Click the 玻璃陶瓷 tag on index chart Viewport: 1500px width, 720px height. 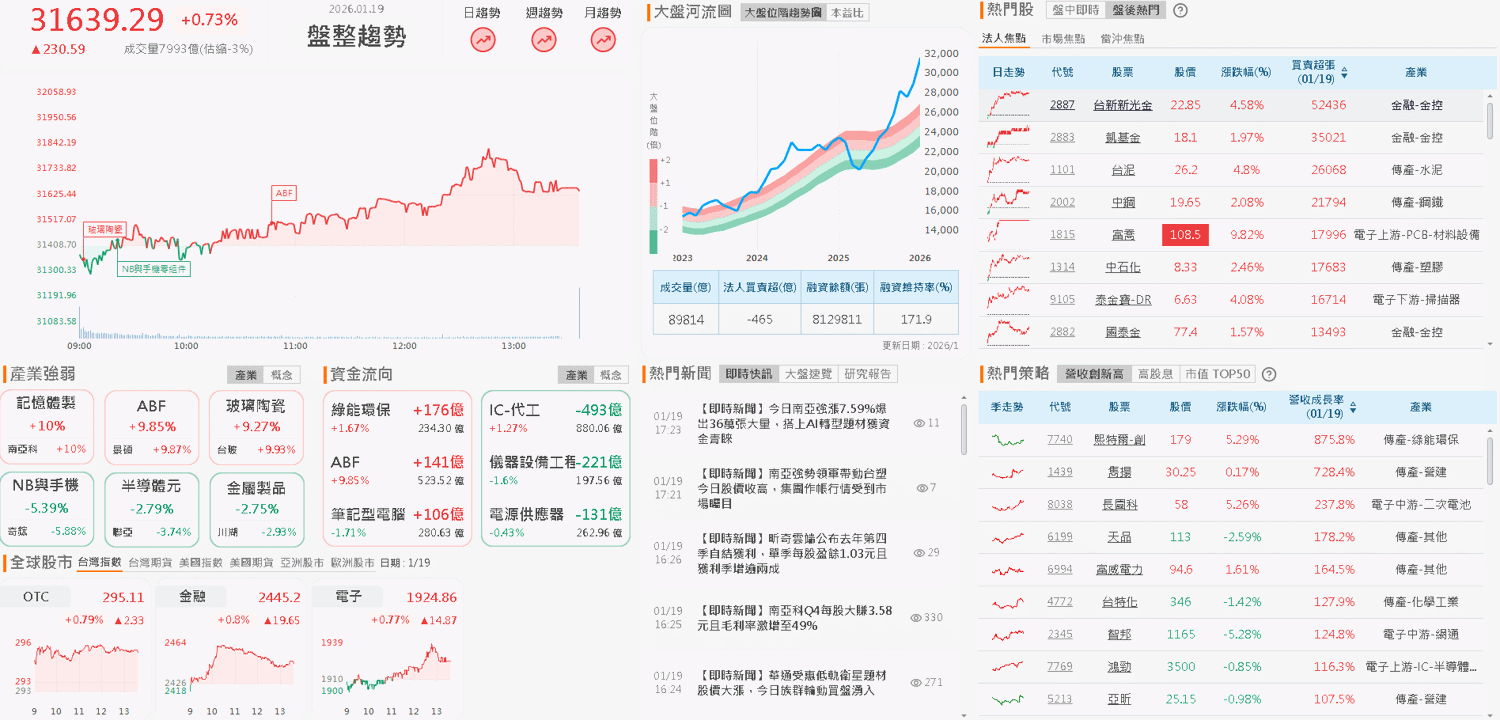(104, 229)
